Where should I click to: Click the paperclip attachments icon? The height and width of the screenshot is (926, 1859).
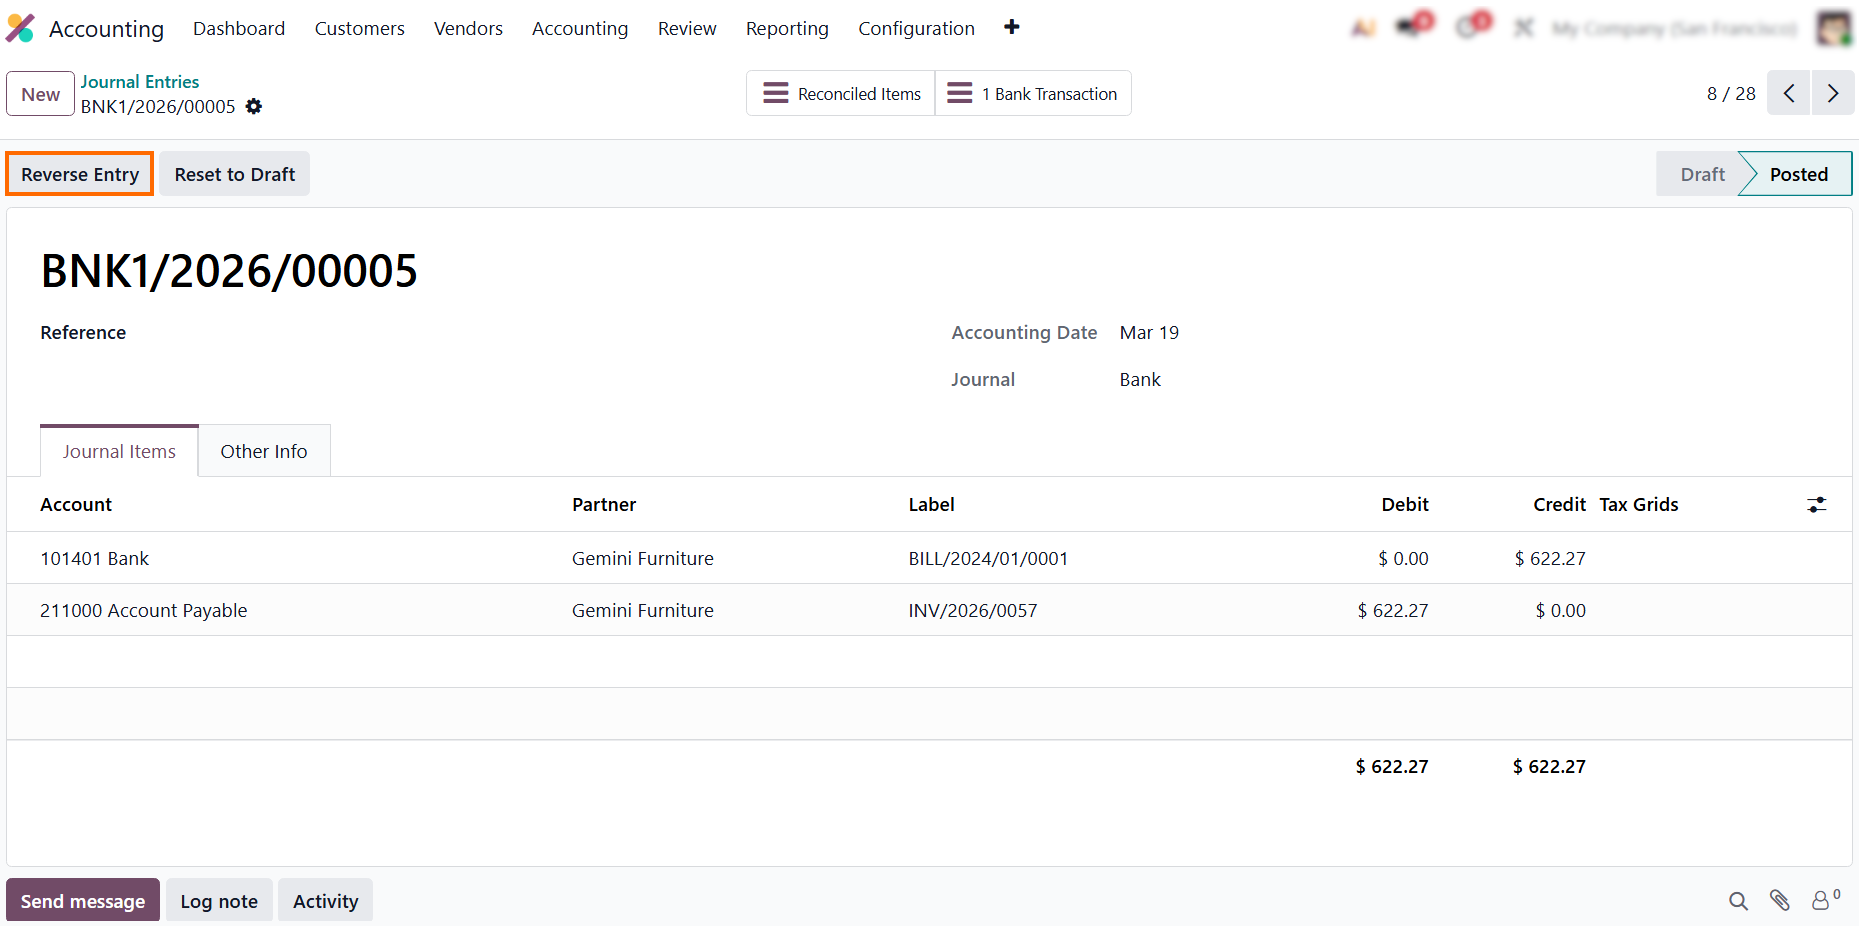[x=1779, y=901]
